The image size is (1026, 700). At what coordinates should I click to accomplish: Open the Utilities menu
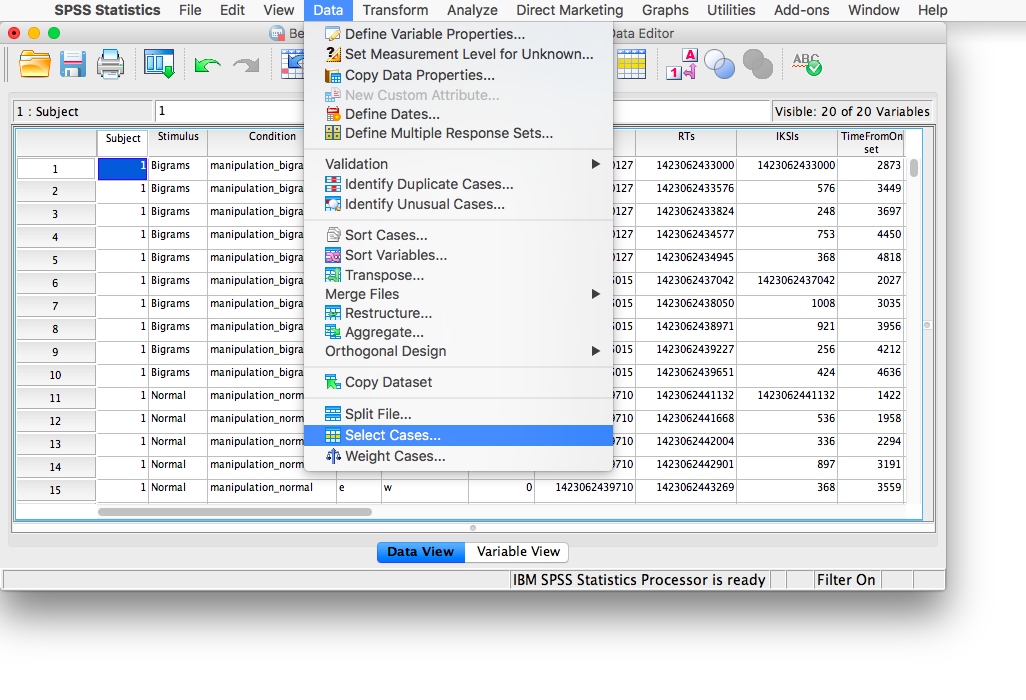click(731, 10)
